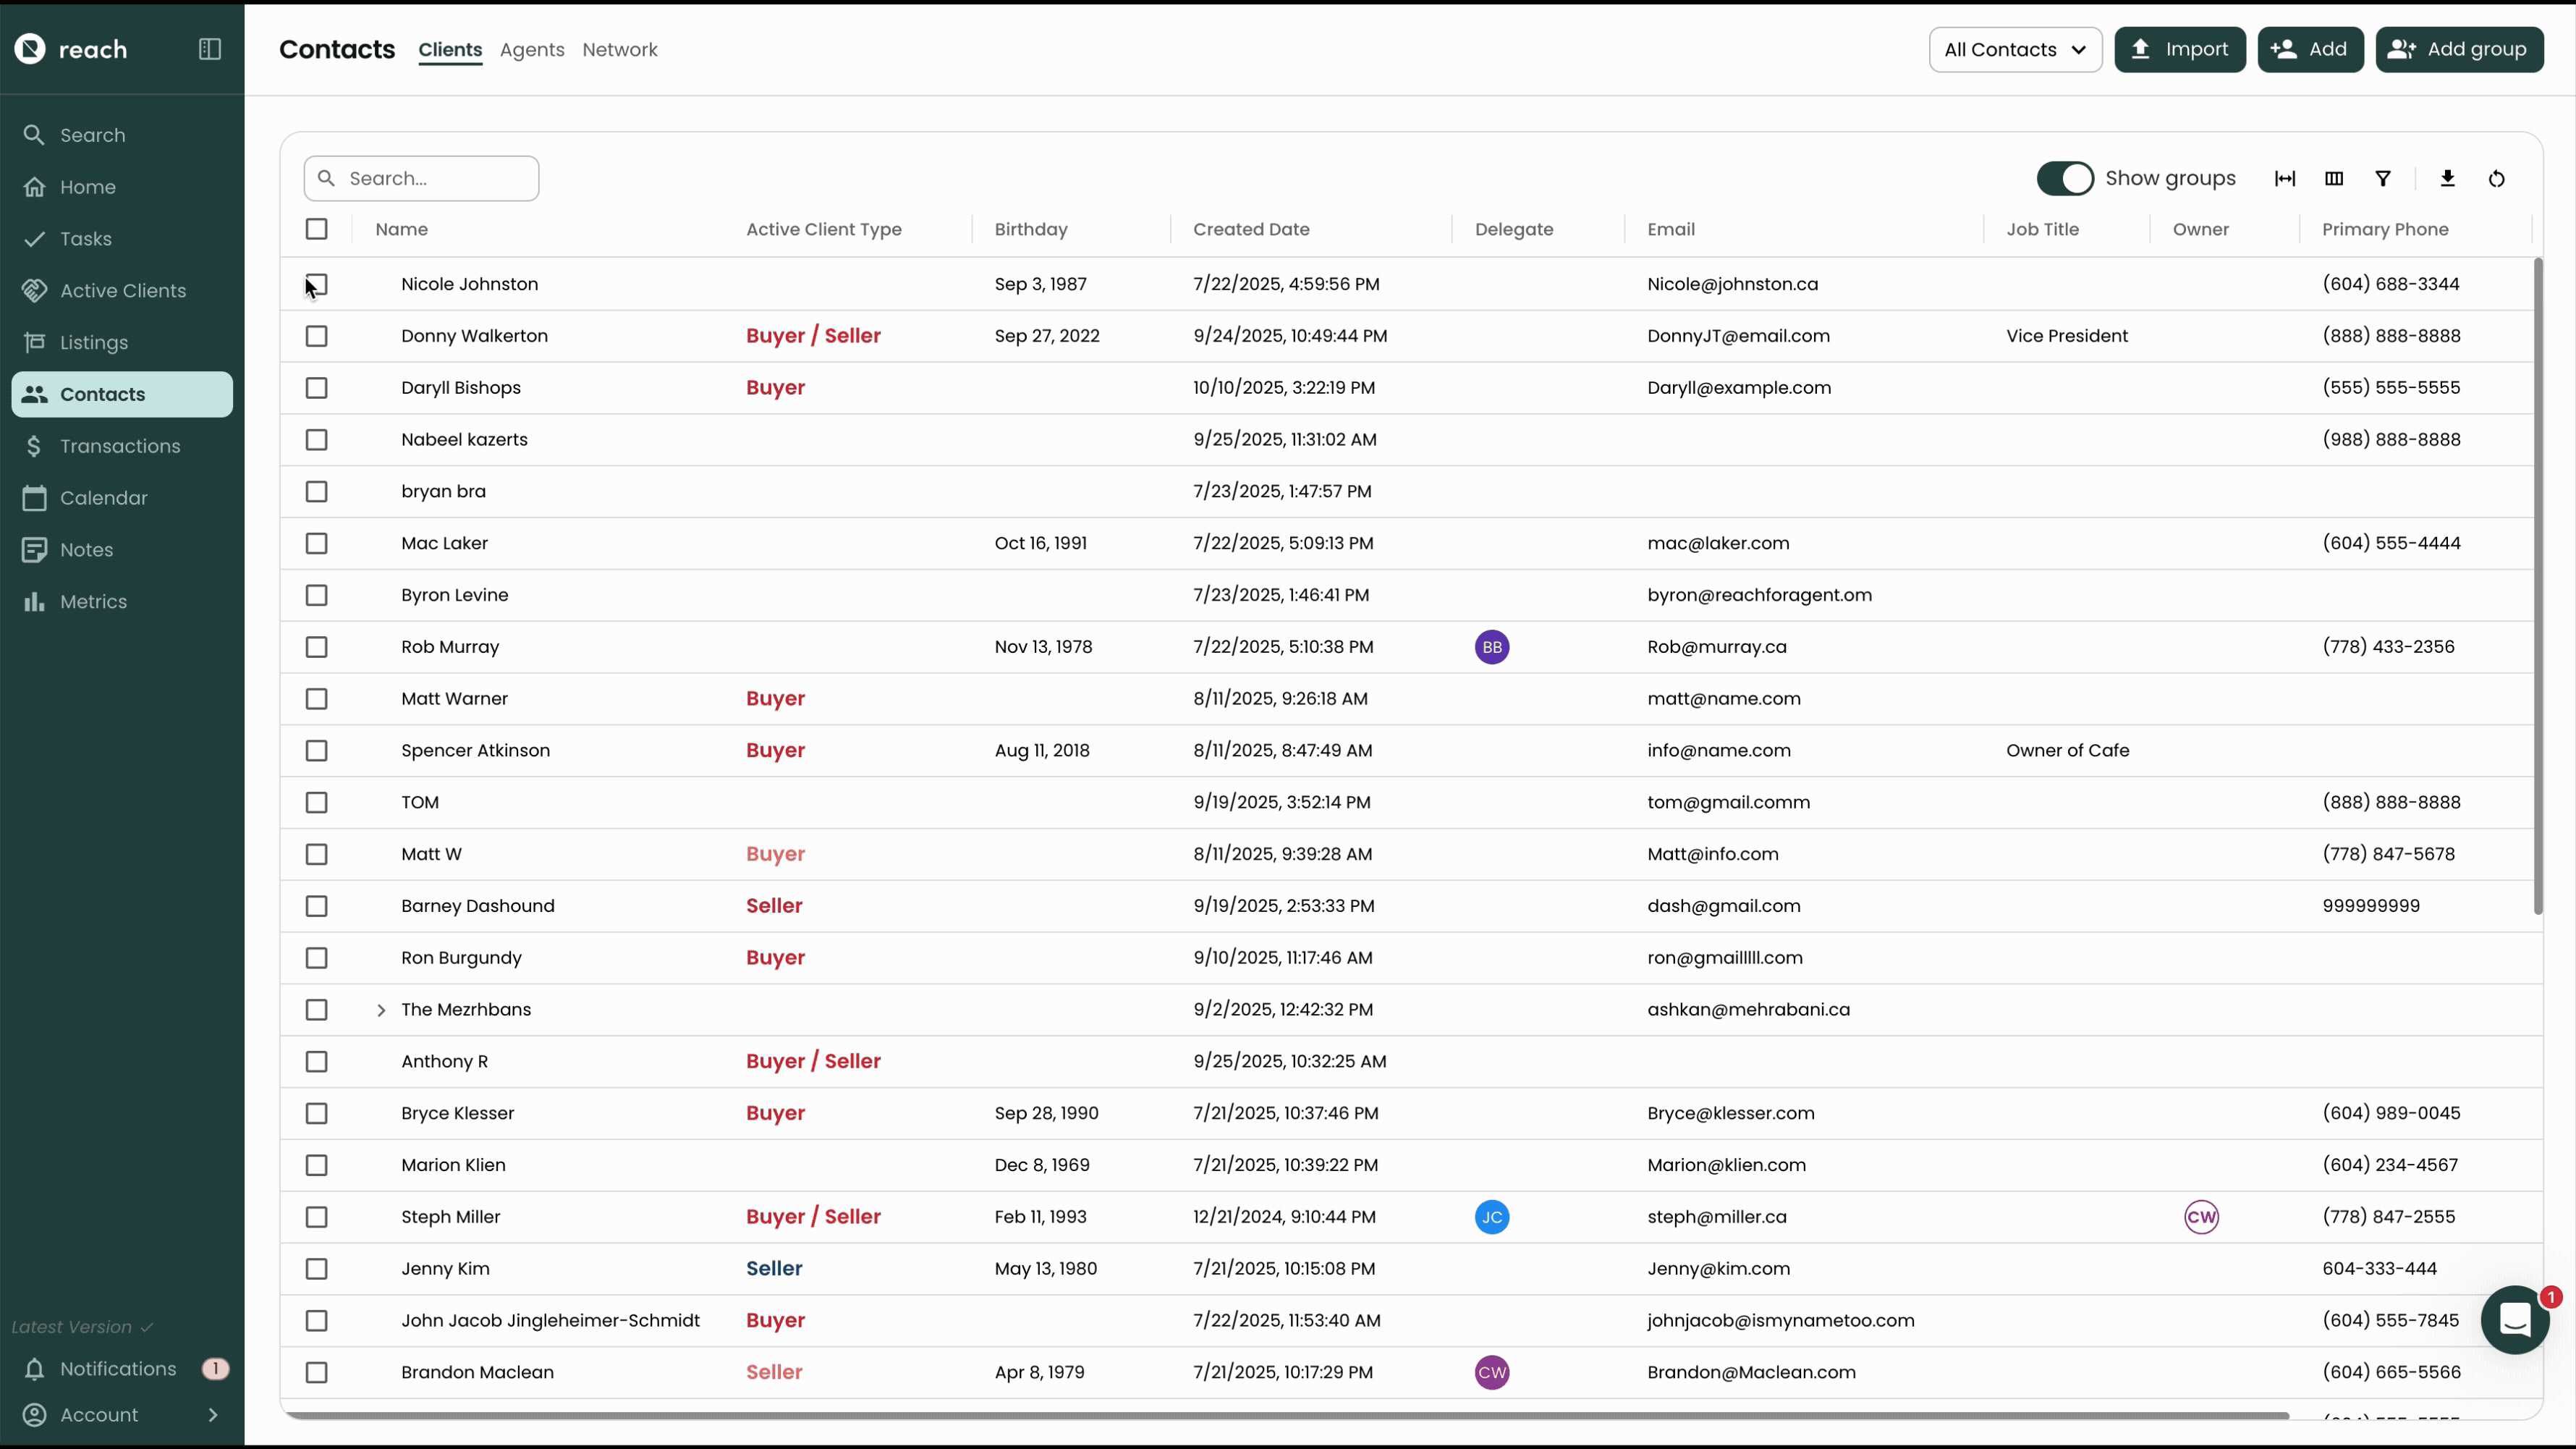The image size is (2576, 1449).
Task: Collapse the sidebar panel icon
Action: tap(209, 49)
